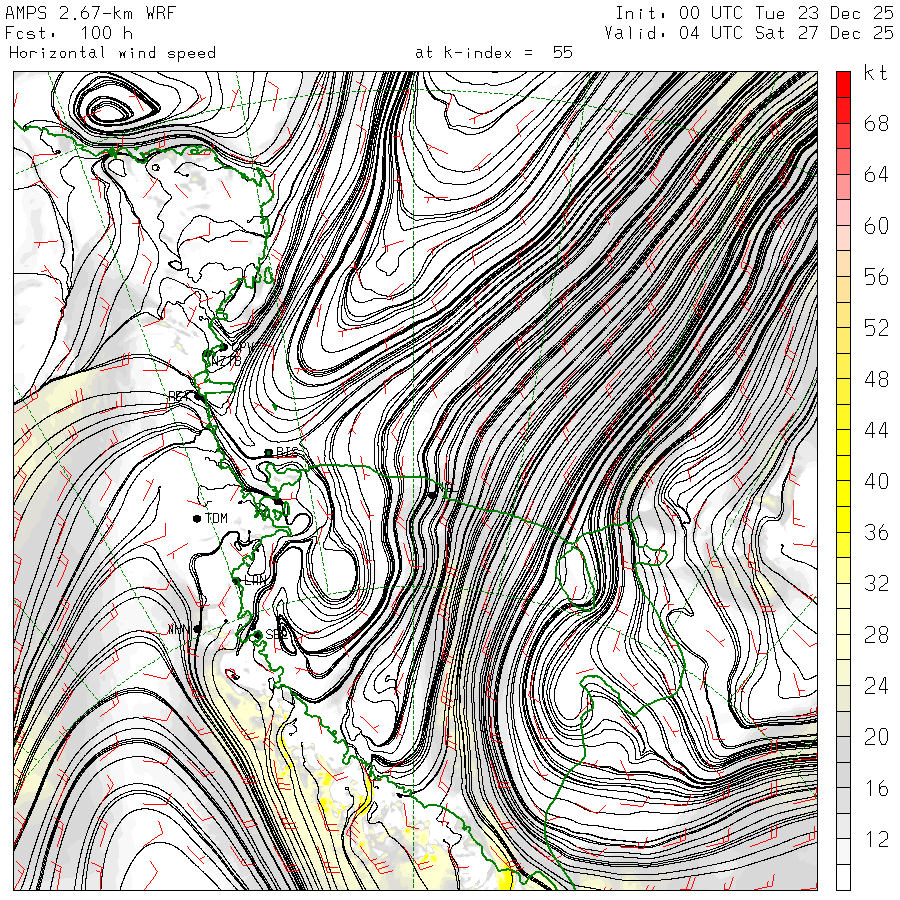Click the 'at k-index = 55' text

(x=494, y=53)
